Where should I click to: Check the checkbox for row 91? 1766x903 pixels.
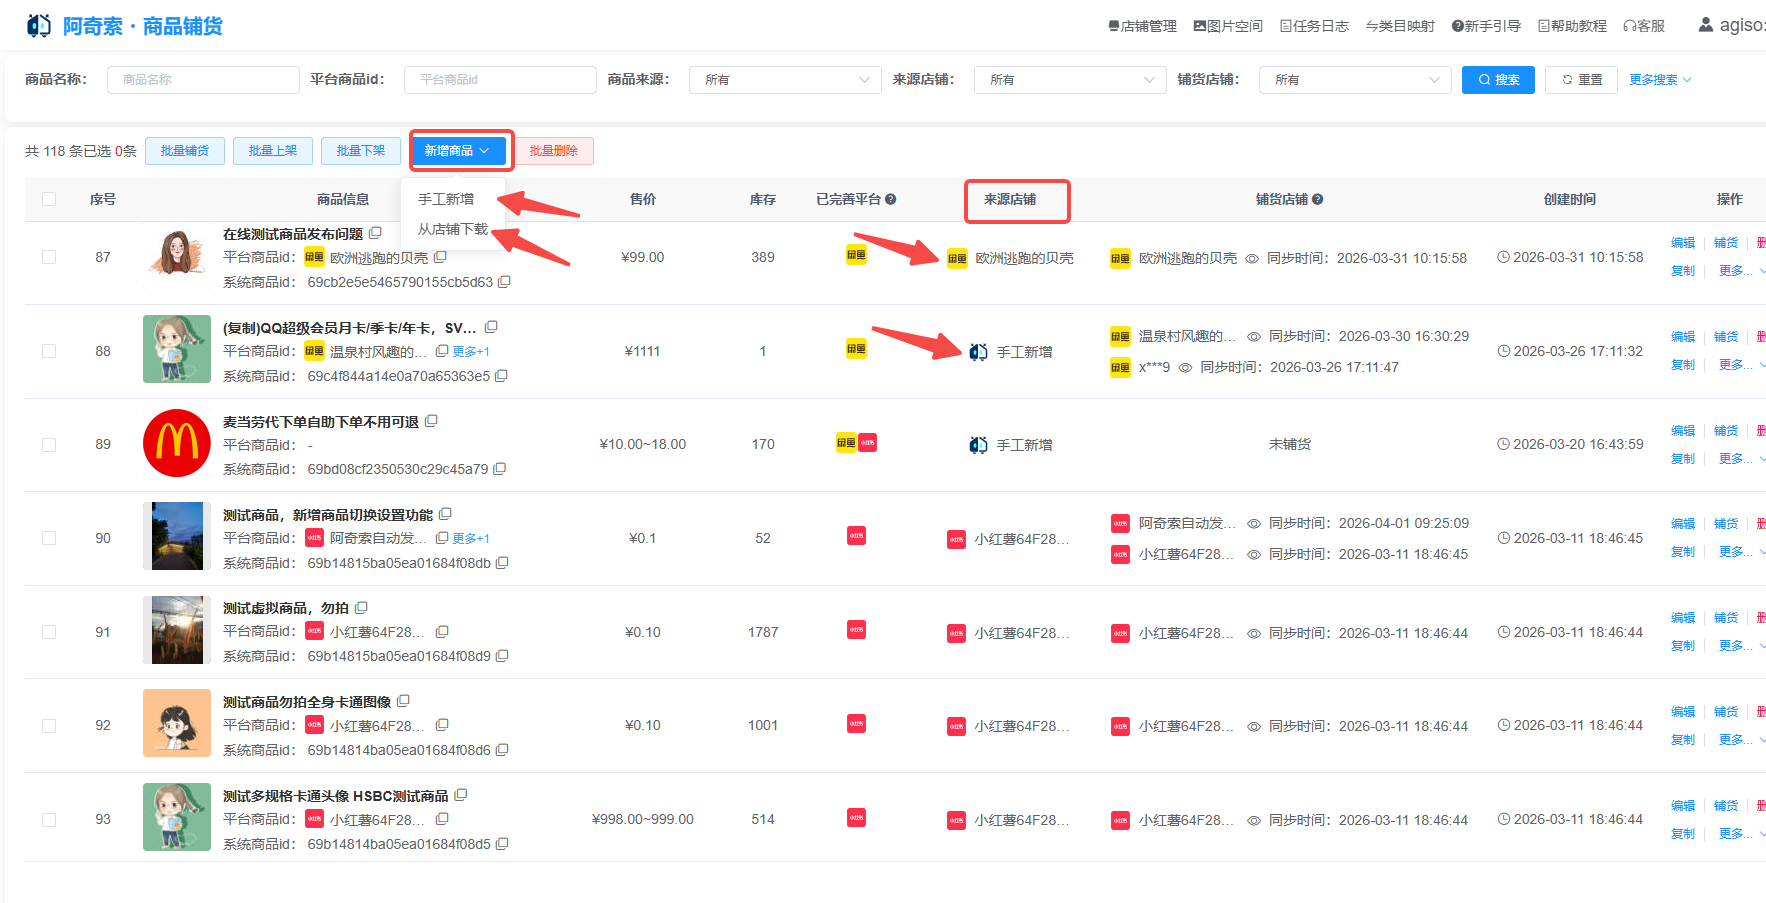pos(49,632)
